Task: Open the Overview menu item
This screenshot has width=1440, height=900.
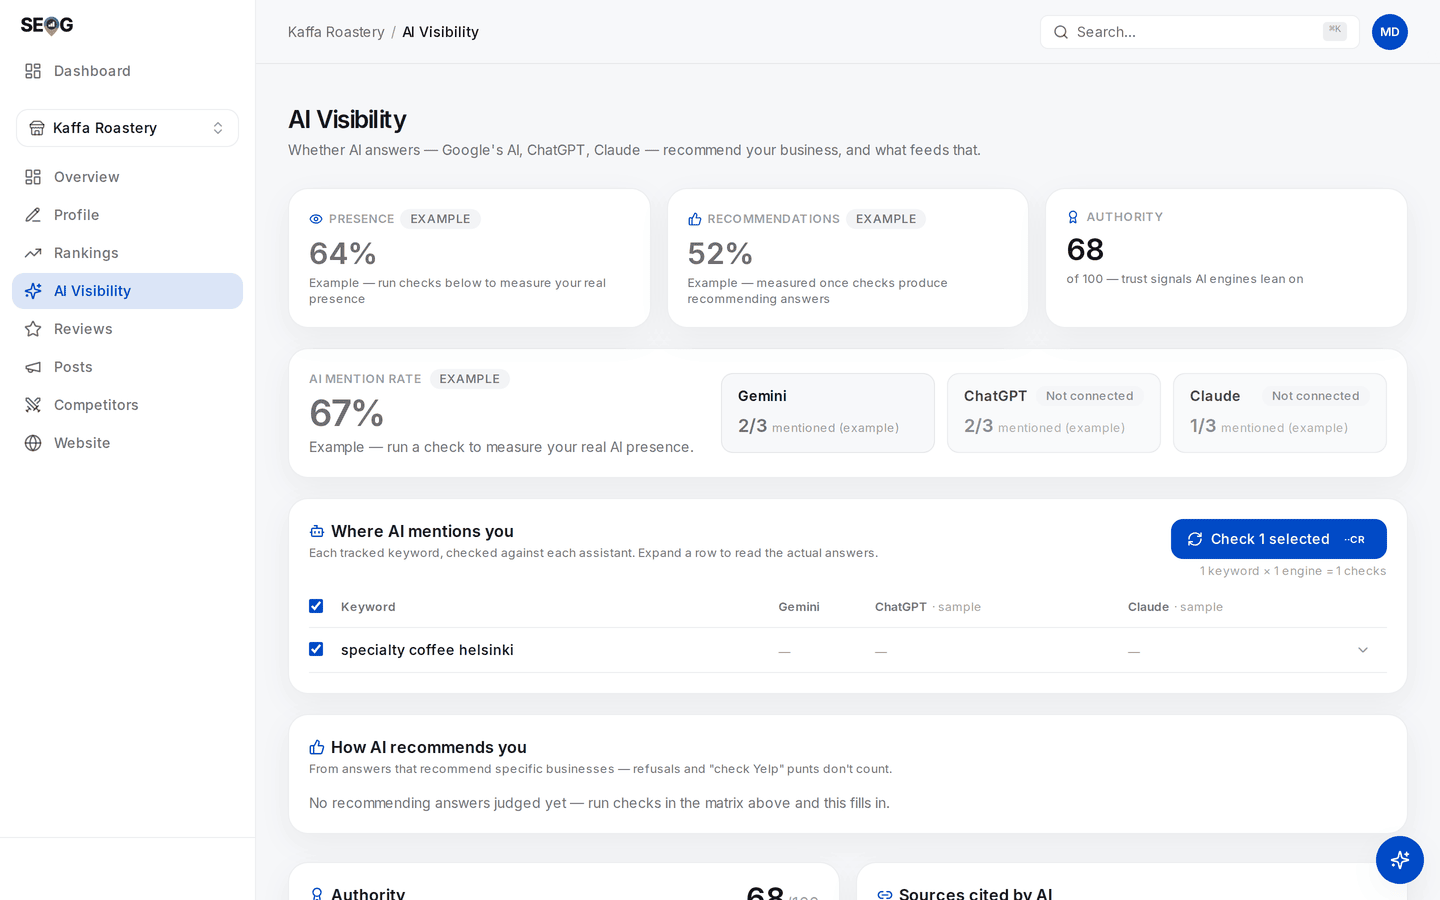Action: click(x=127, y=177)
